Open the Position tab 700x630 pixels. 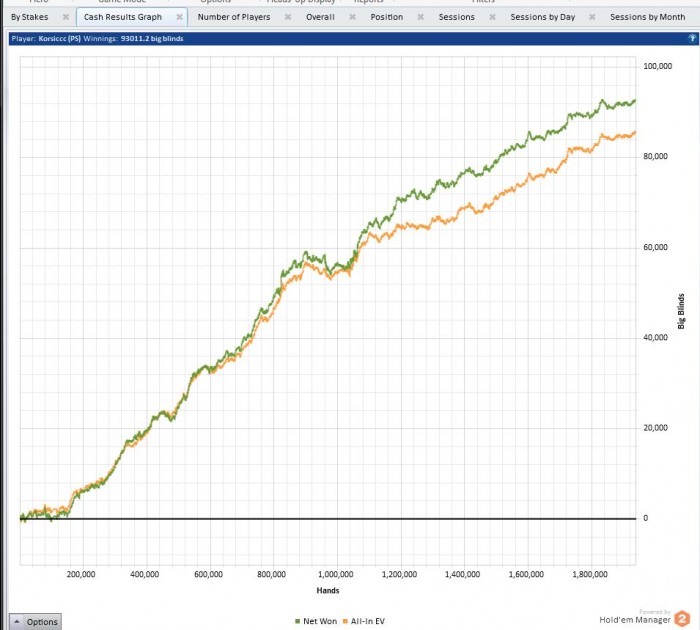[x=387, y=17]
